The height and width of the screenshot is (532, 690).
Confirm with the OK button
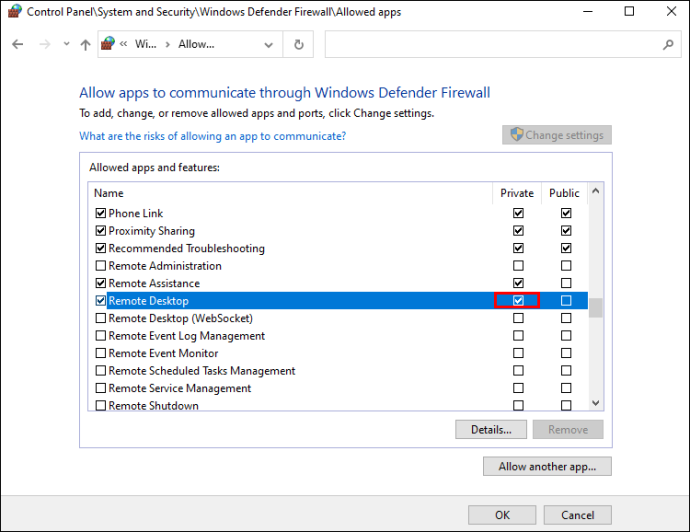[x=502, y=515]
